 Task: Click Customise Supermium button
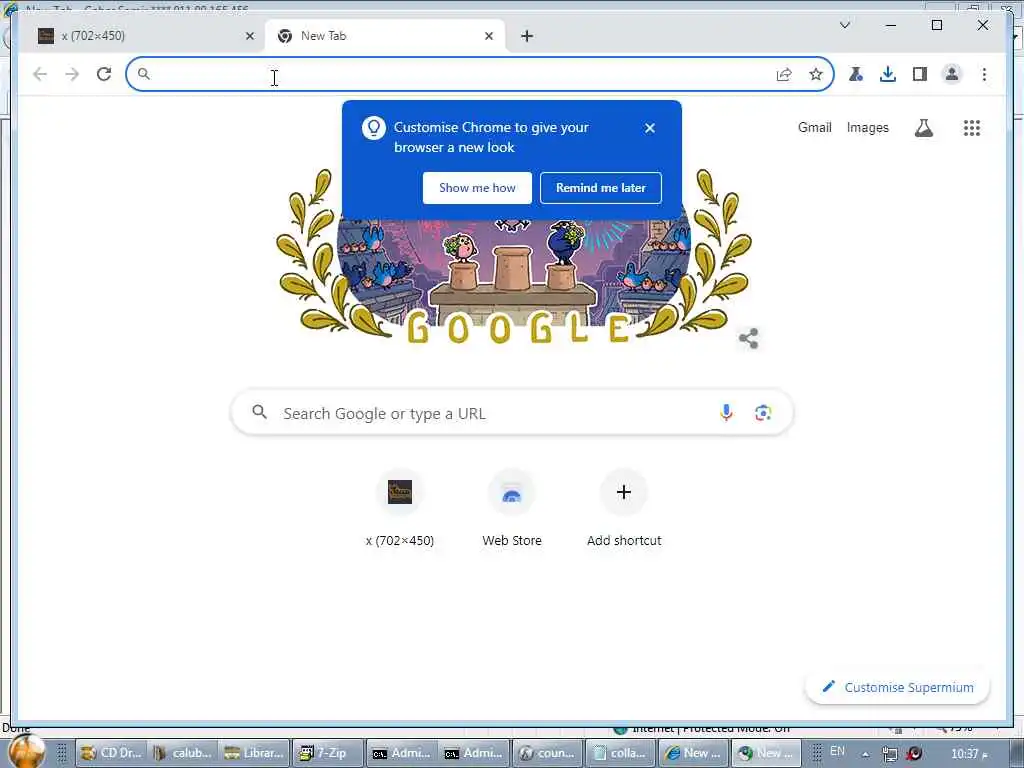[x=898, y=687]
